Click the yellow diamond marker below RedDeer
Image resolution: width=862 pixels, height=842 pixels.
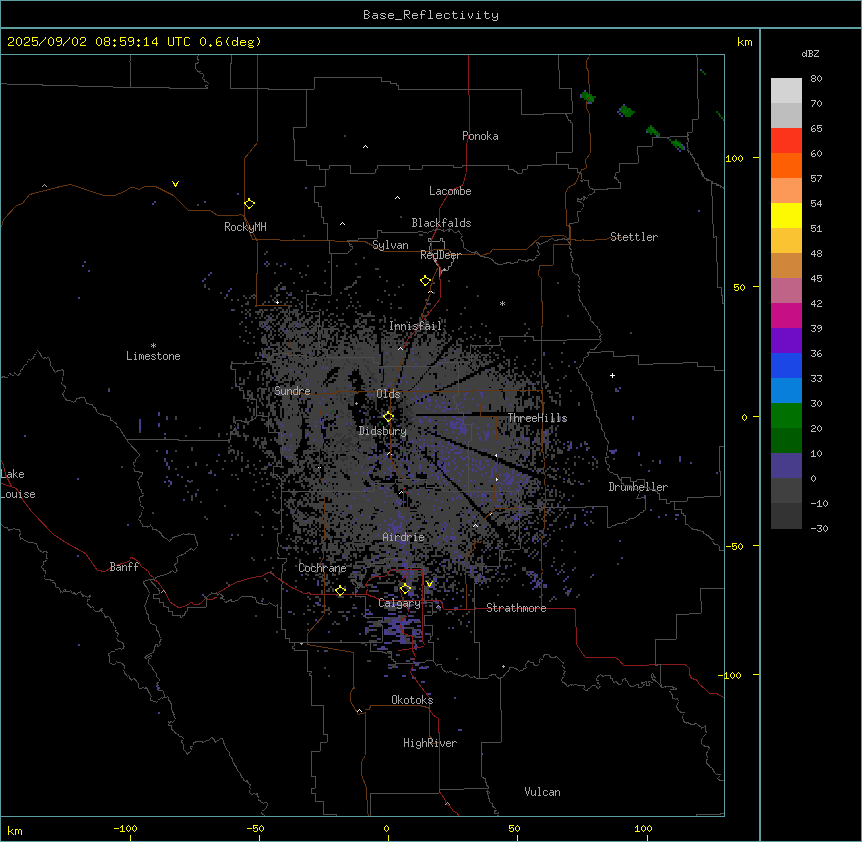coord(425,281)
